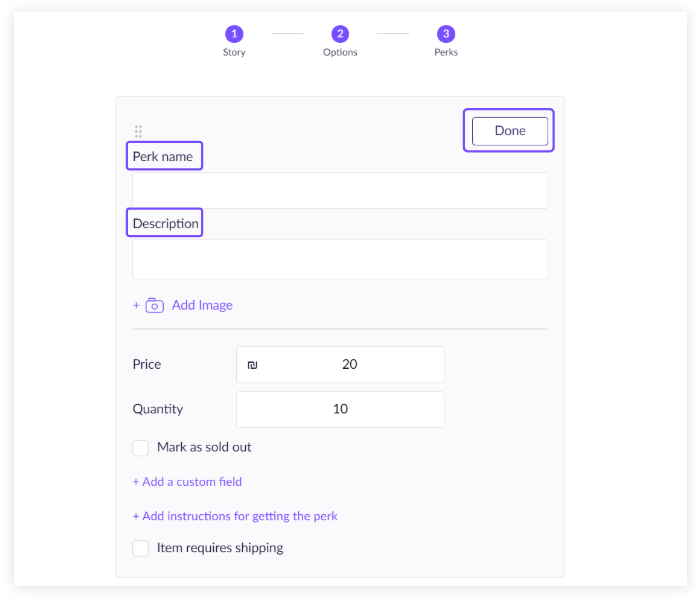Click step 3 Perks circle
The height and width of the screenshot is (599, 697).
[x=446, y=34]
